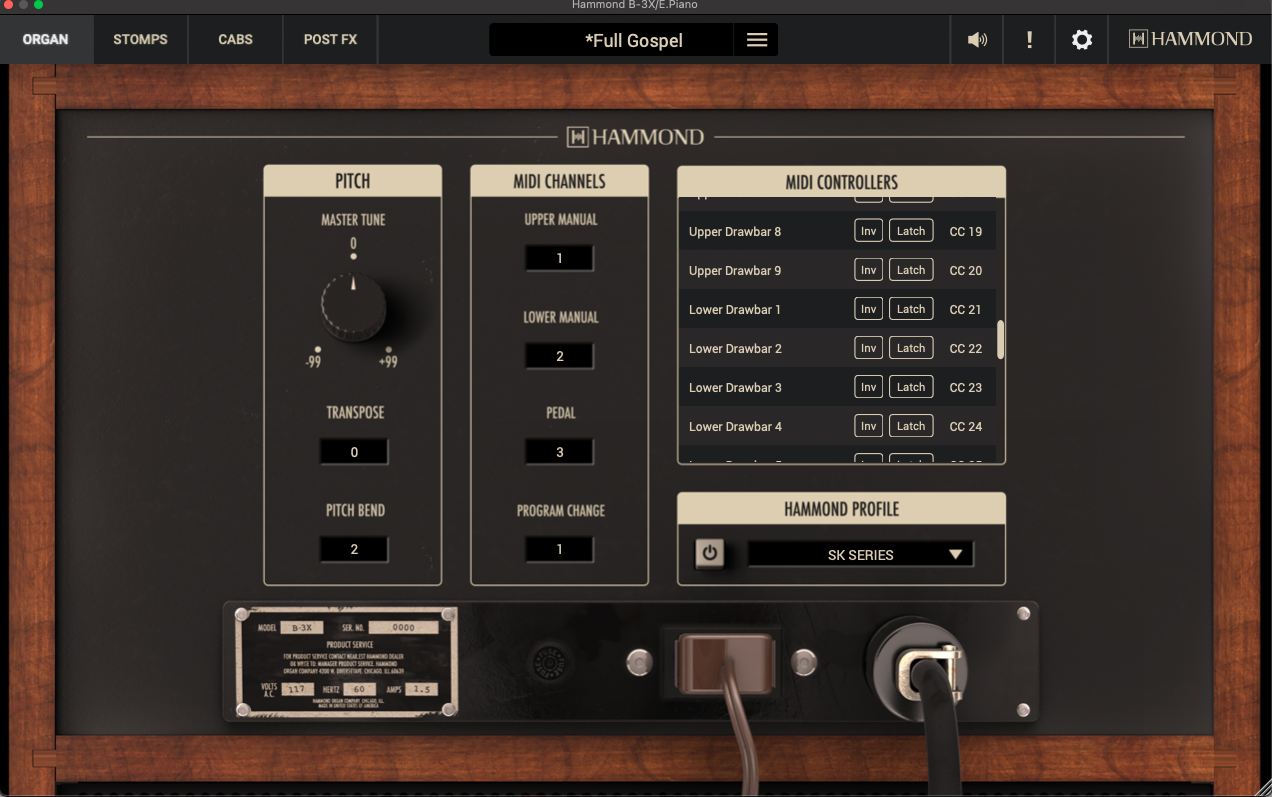1272x797 pixels.
Task: Toggle the Hammond Profile power button
Action: pyautogui.click(x=709, y=553)
